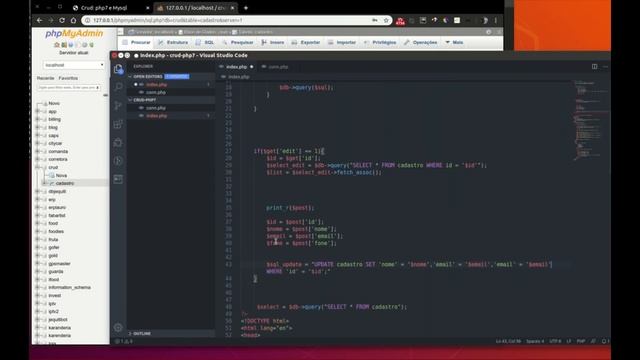640x360 pixels.
Task: Expand the food database tree node
Action: pyautogui.click(x=38, y=223)
